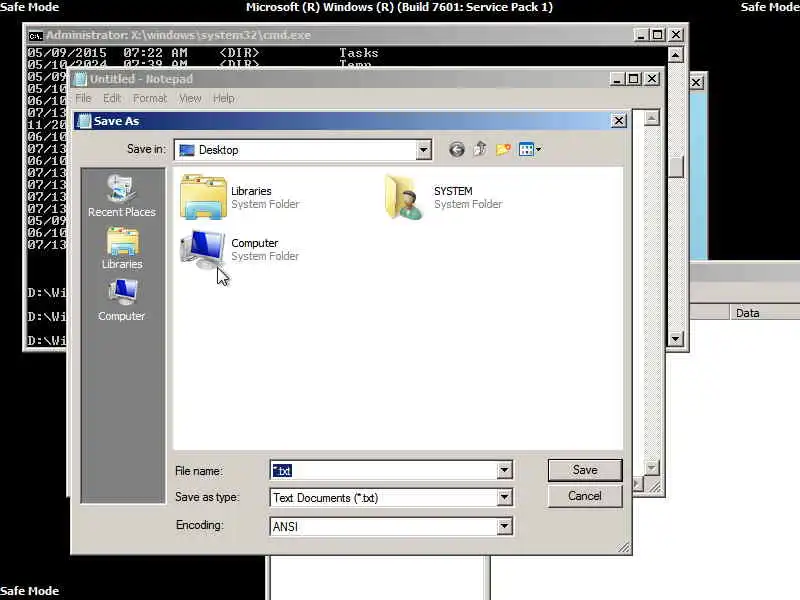Click the Tasks directory entry in cmd
This screenshot has height=600, width=800.
click(x=359, y=53)
